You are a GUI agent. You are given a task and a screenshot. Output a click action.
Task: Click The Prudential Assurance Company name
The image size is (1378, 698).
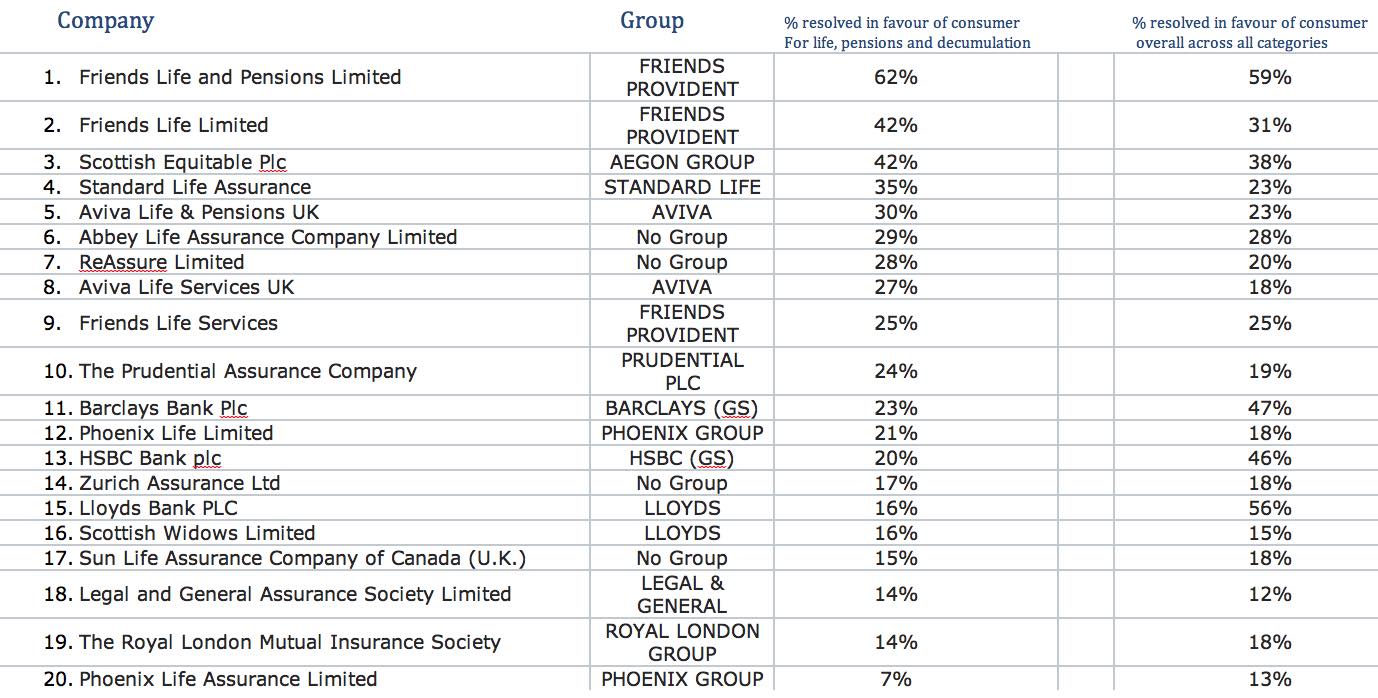pyautogui.click(x=247, y=371)
